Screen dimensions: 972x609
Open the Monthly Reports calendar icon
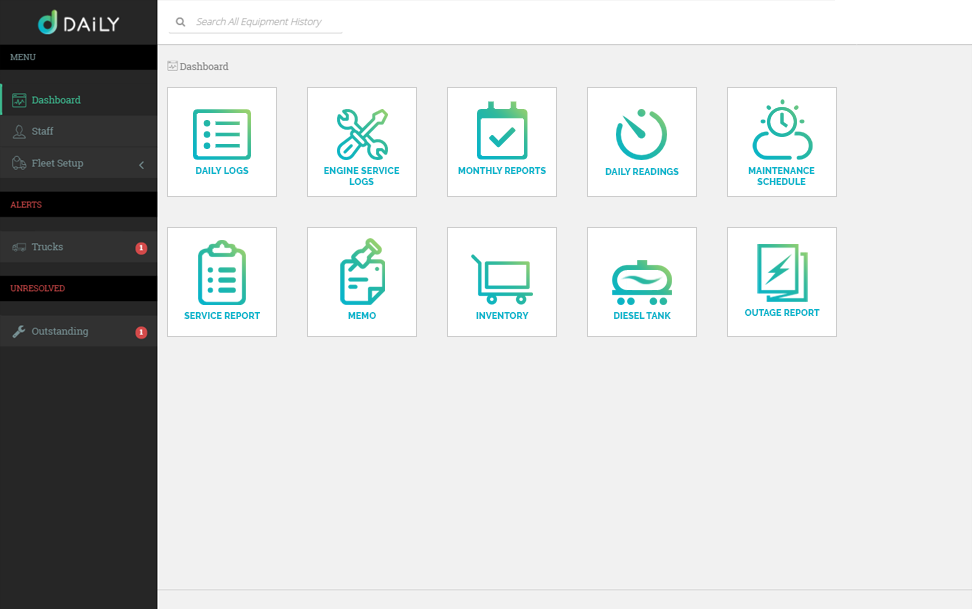tap(501, 132)
